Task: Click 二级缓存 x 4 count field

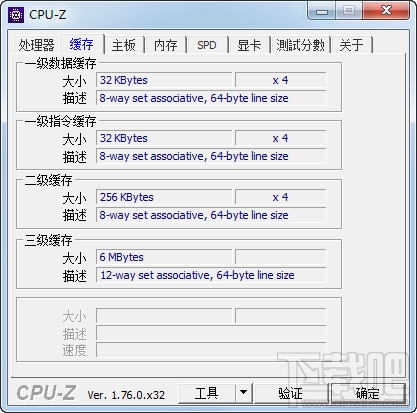Action: 280,197
